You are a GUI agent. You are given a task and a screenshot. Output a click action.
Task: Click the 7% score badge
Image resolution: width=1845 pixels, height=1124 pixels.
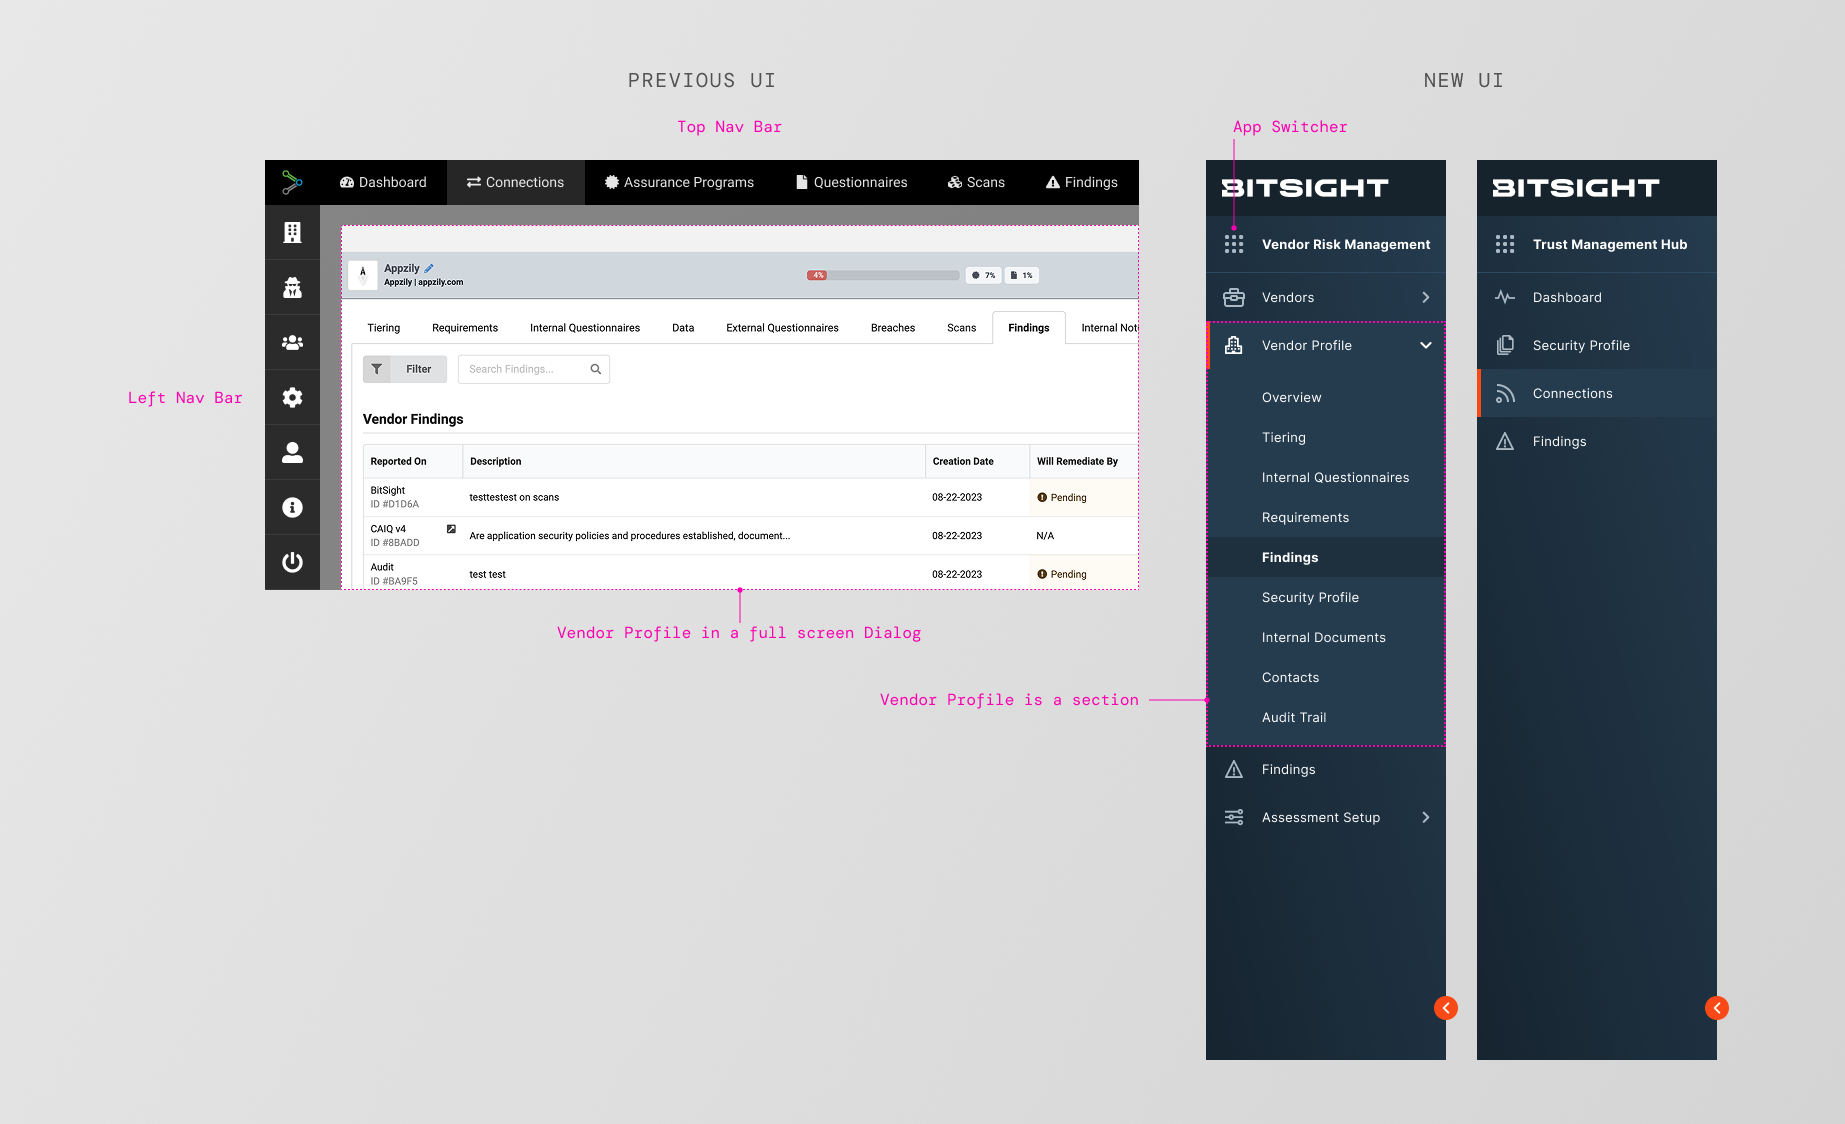click(x=984, y=275)
